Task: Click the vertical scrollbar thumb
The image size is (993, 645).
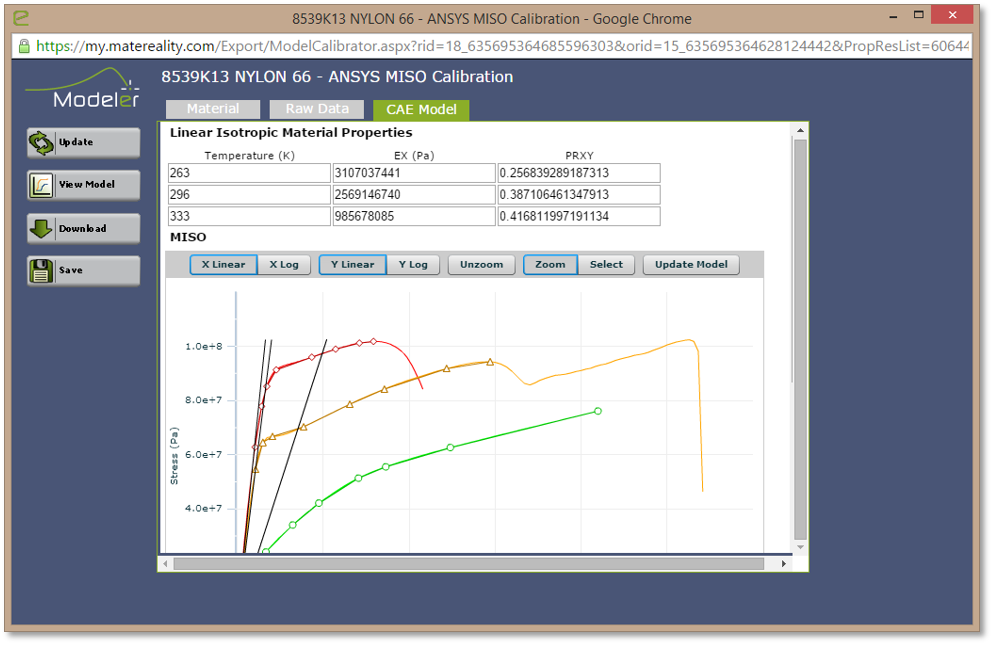Action: (800, 339)
